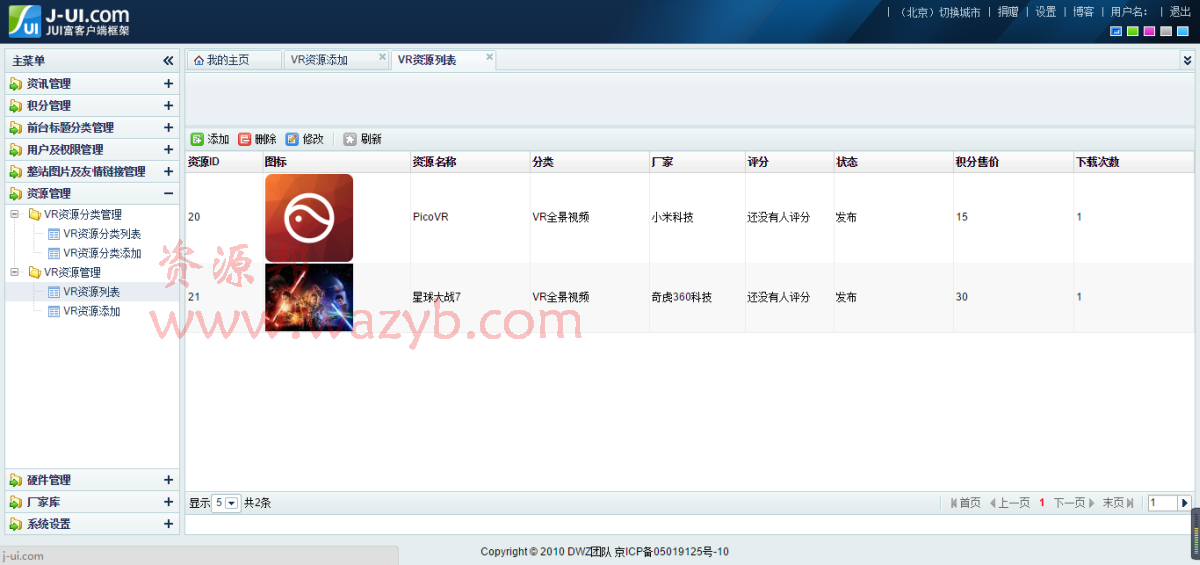This screenshot has width=1200, height=565.
Task: Click the 捐赠 header link
Action: 1007,12
